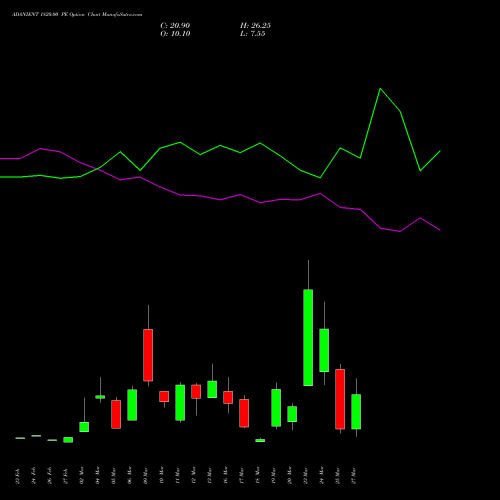
Task: Click the 02 Mar date label
Action: [x=82, y=476]
